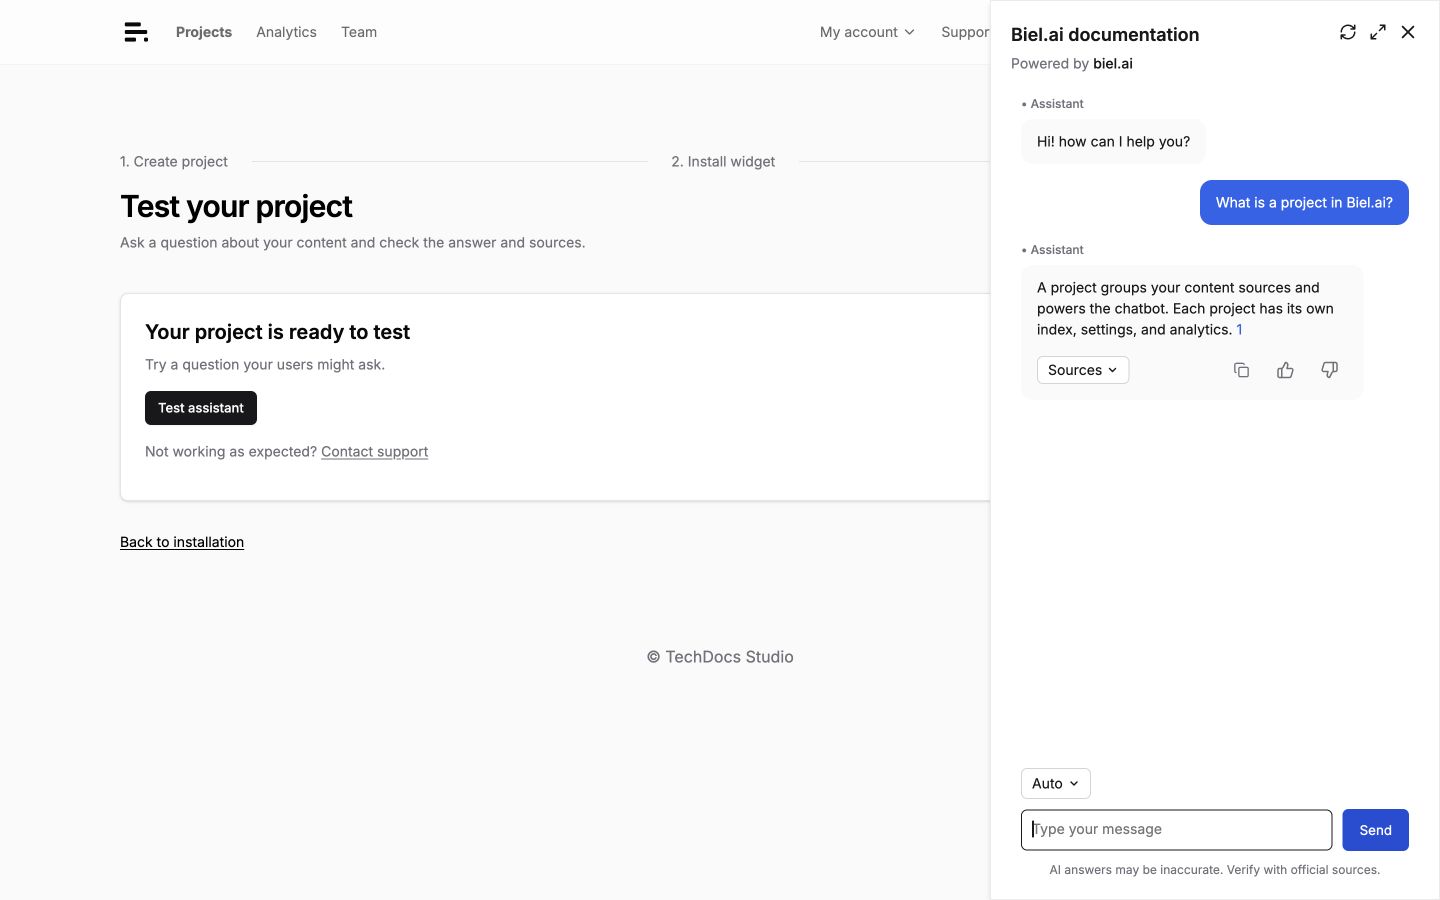Go to step 2. Install widget
The height and width of the screenshot is (900, 1440).
coord(723,162)
